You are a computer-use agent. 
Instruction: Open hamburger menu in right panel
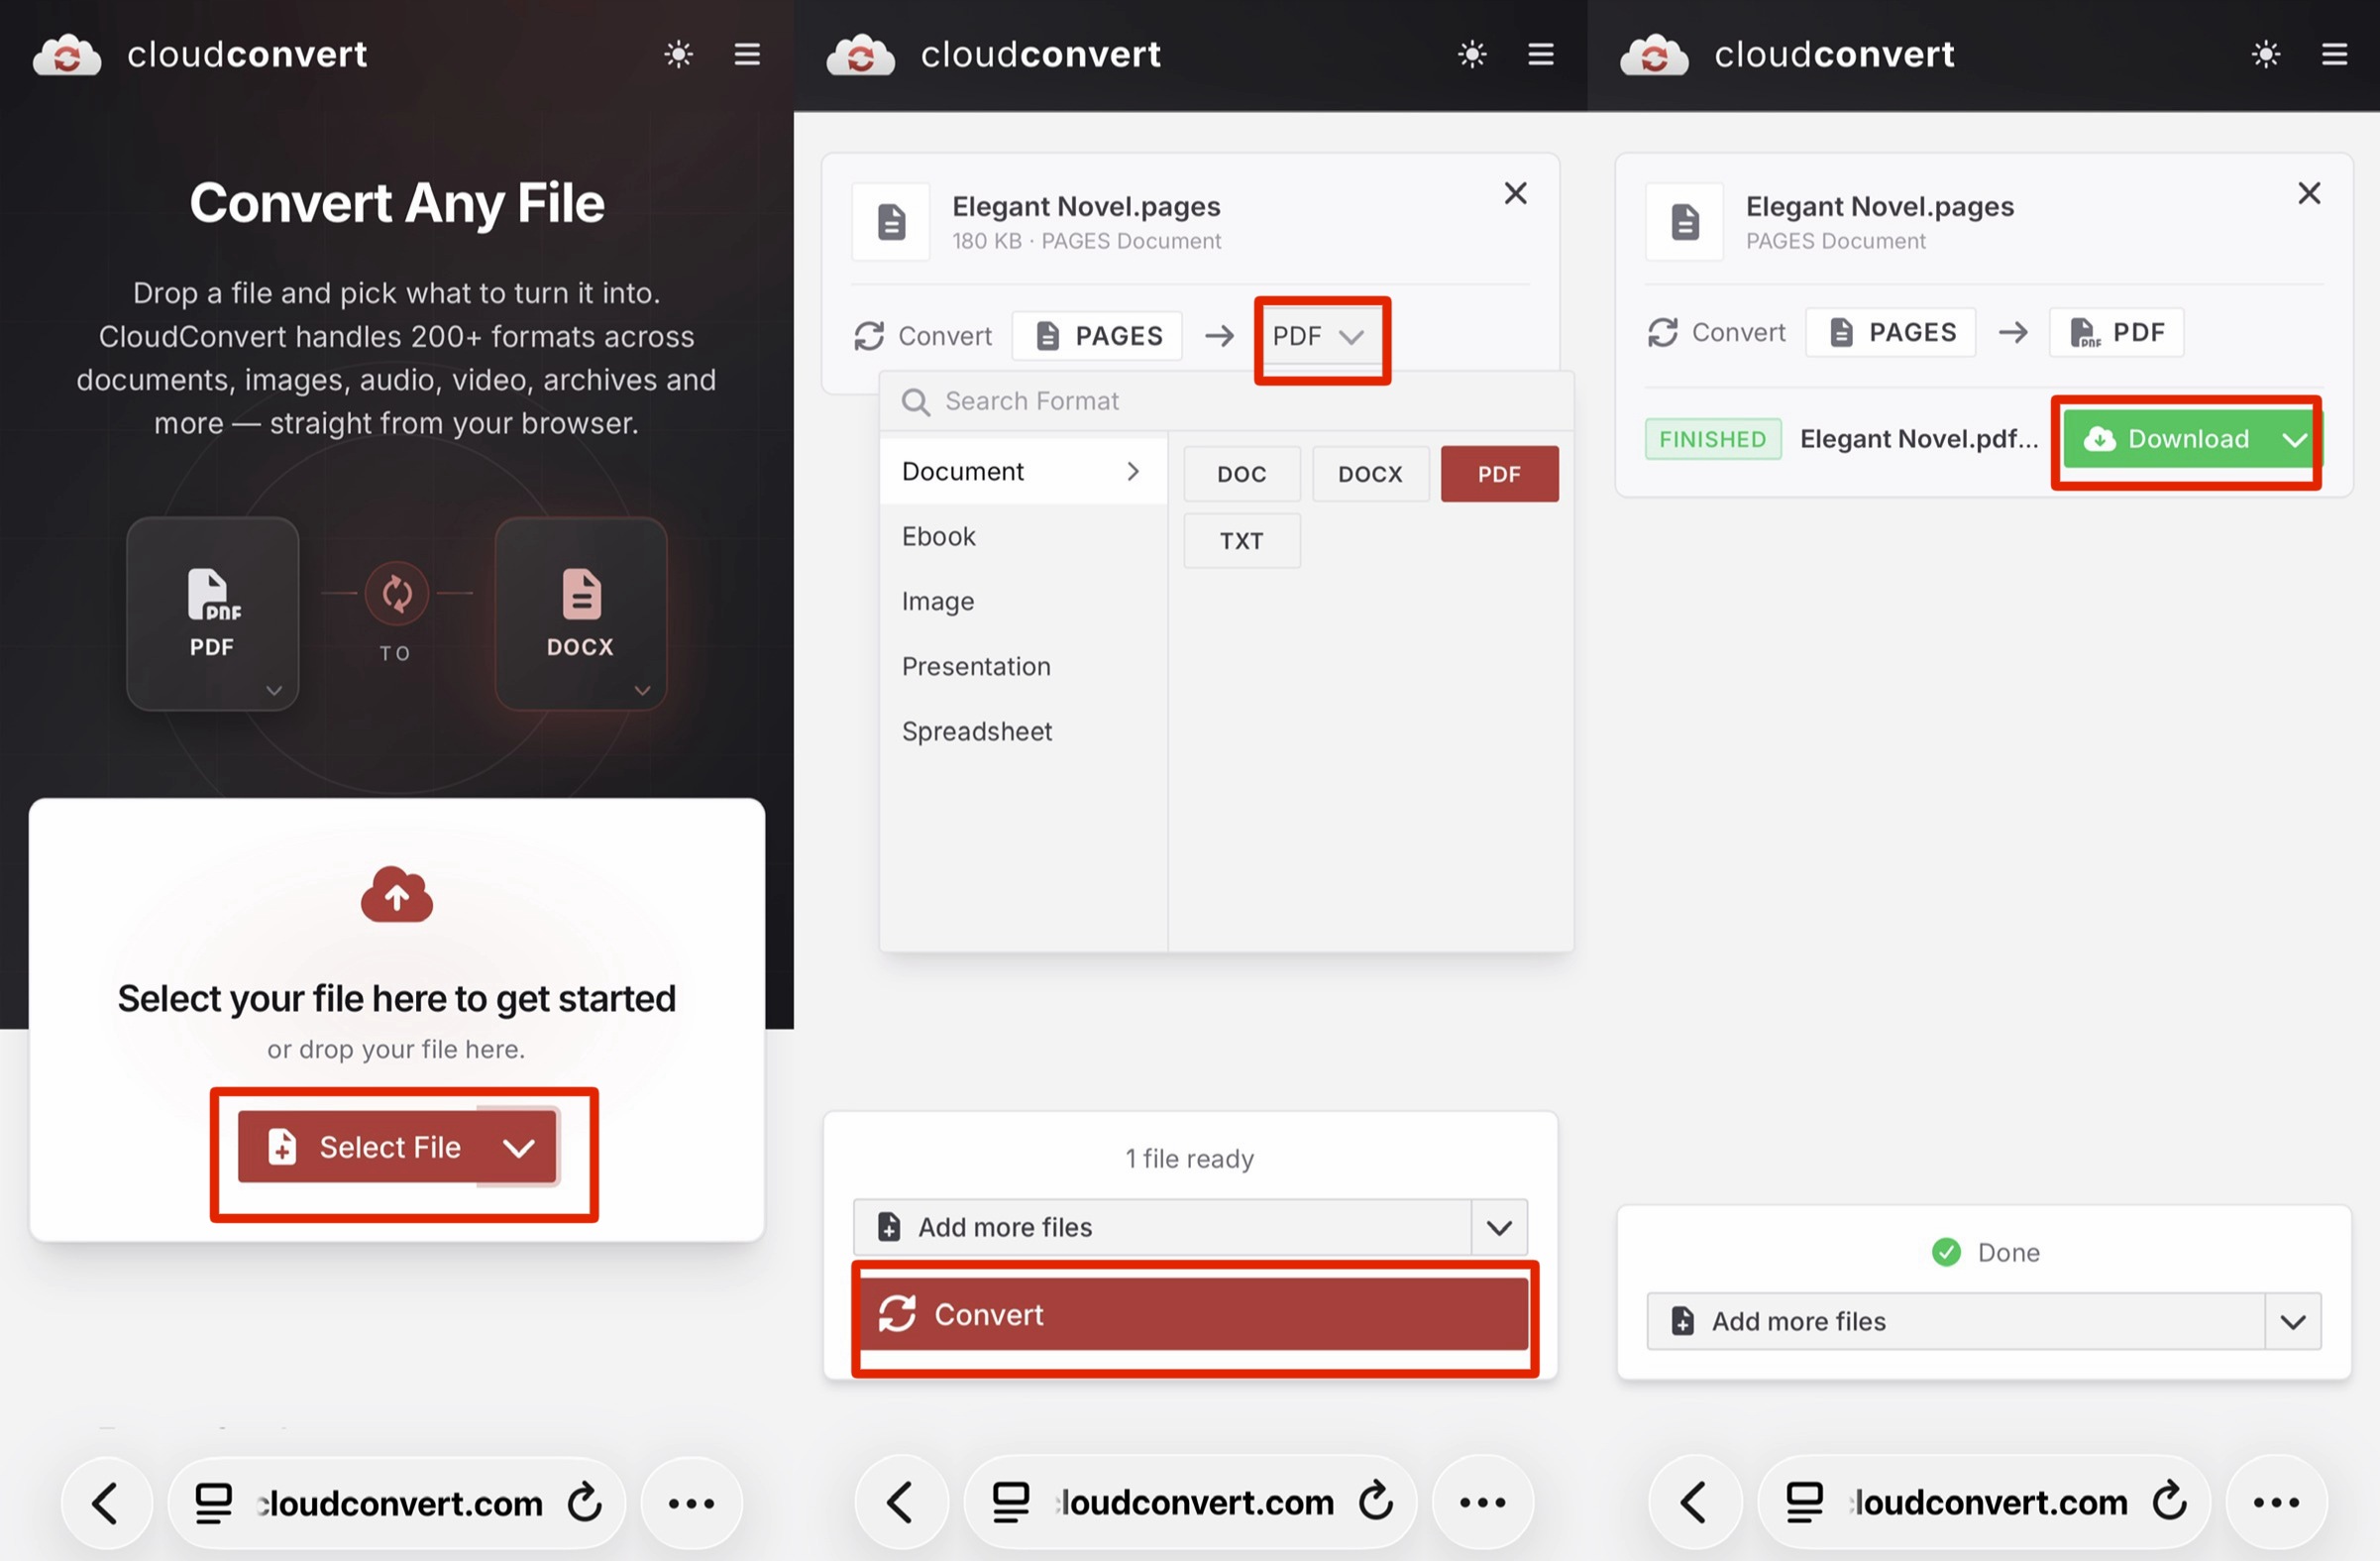[x=2334, y=54]
